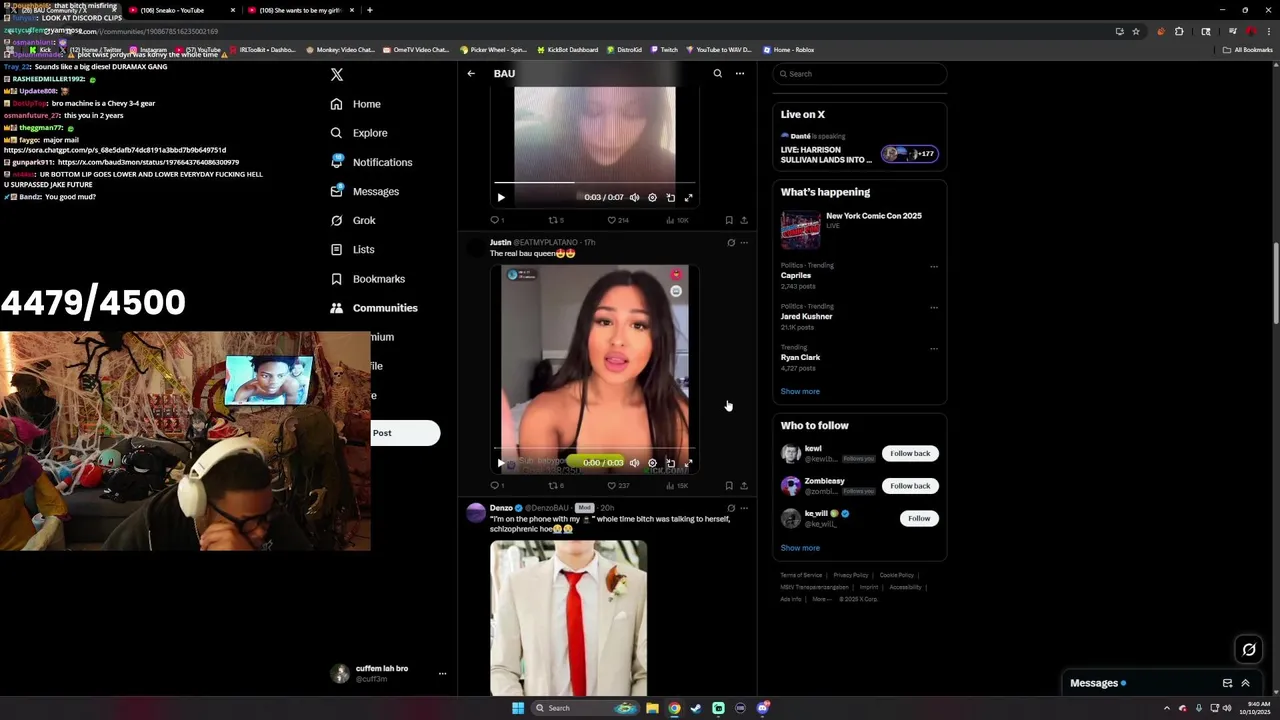Open settings gear on Justin's video
Screen dimensions: 1280x720
pos(652,463)
